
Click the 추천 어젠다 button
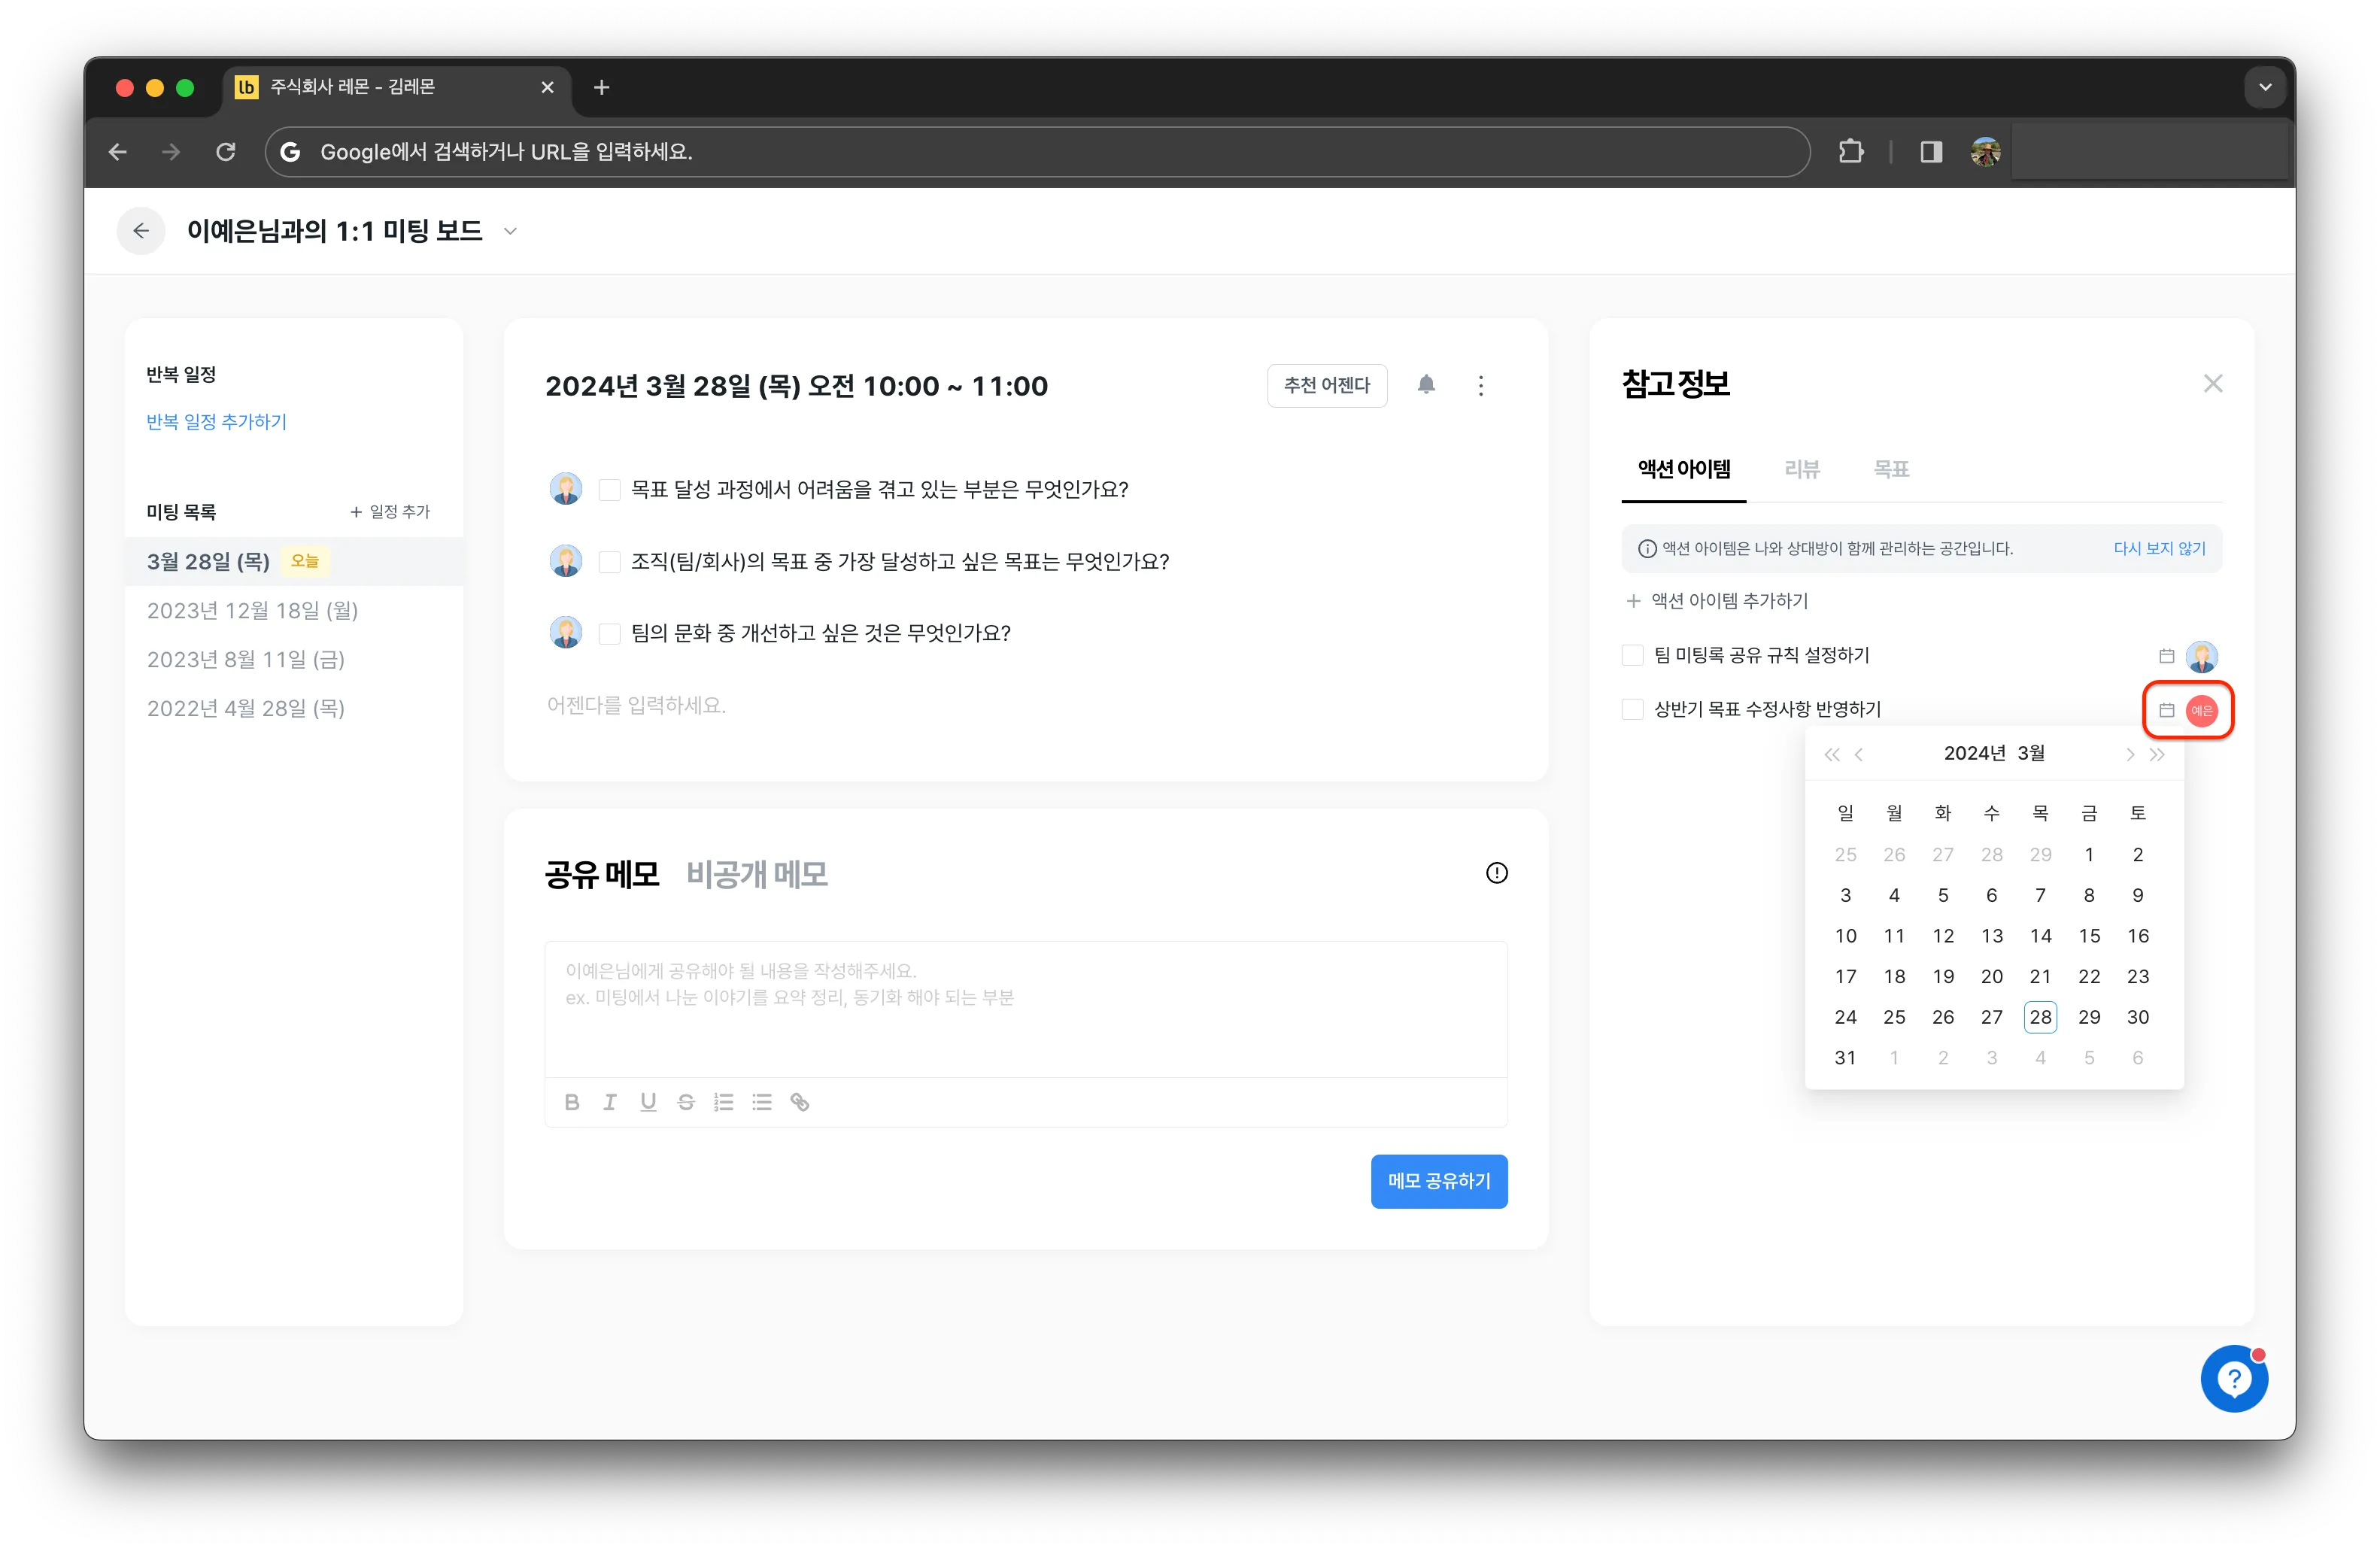coord(1327,385)
